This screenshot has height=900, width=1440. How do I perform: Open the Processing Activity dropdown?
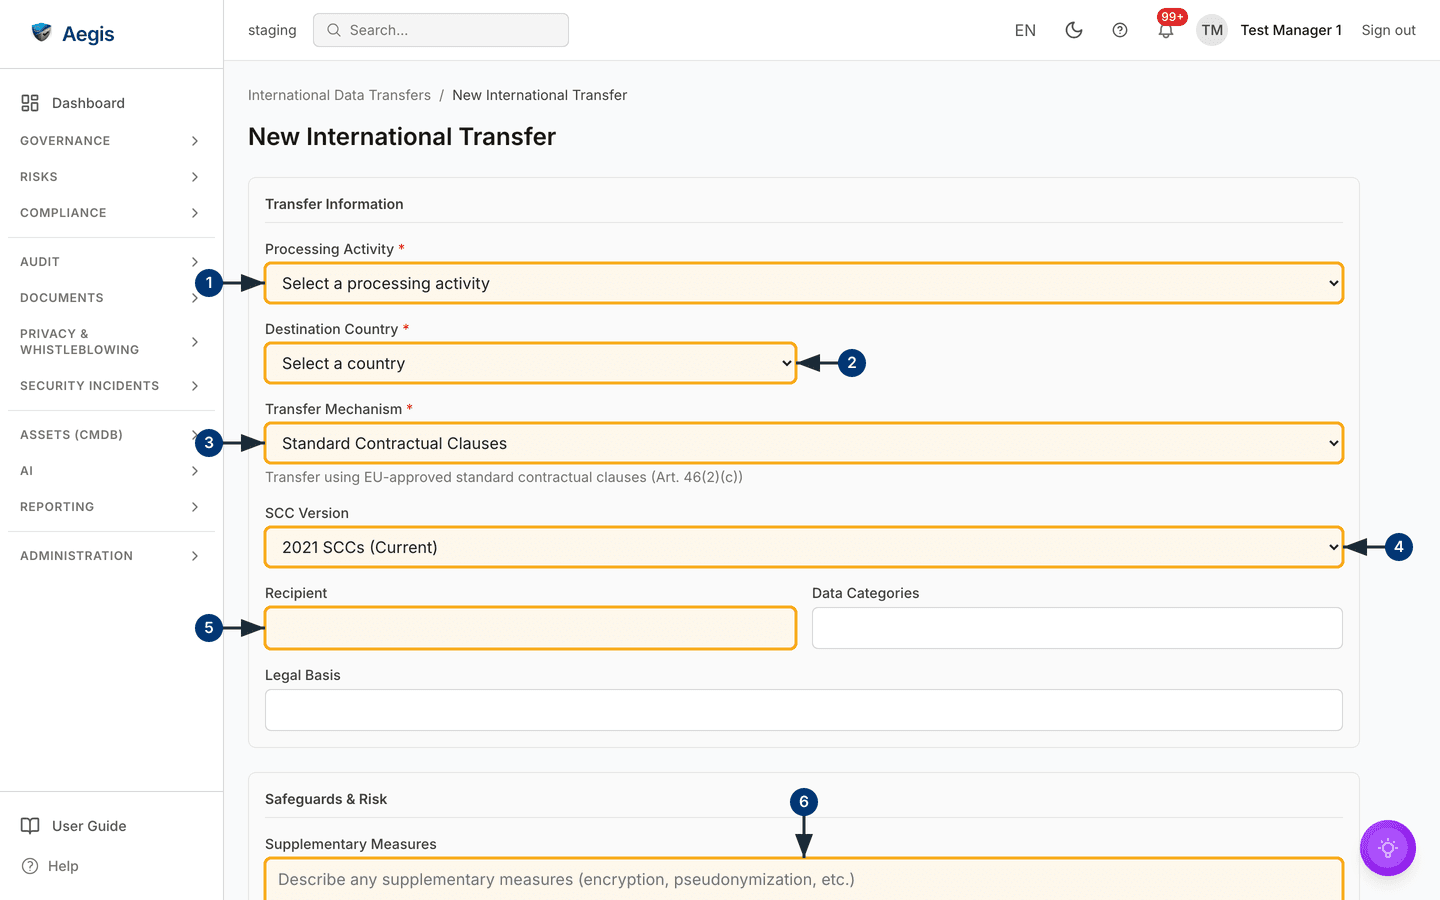coord(804,283)
